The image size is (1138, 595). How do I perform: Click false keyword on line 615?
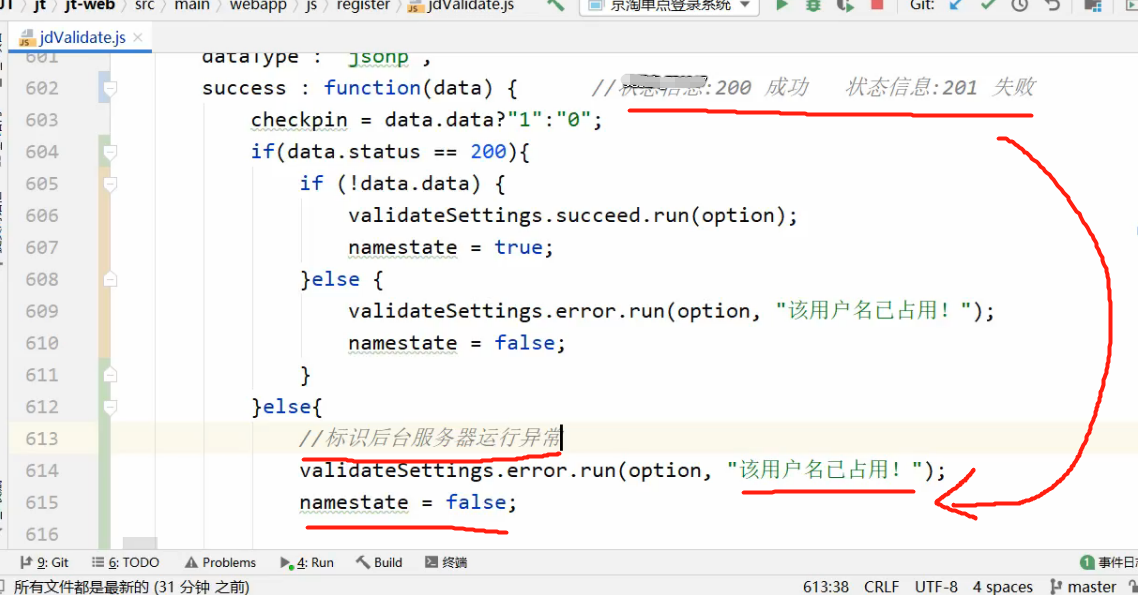click(475, 502)
